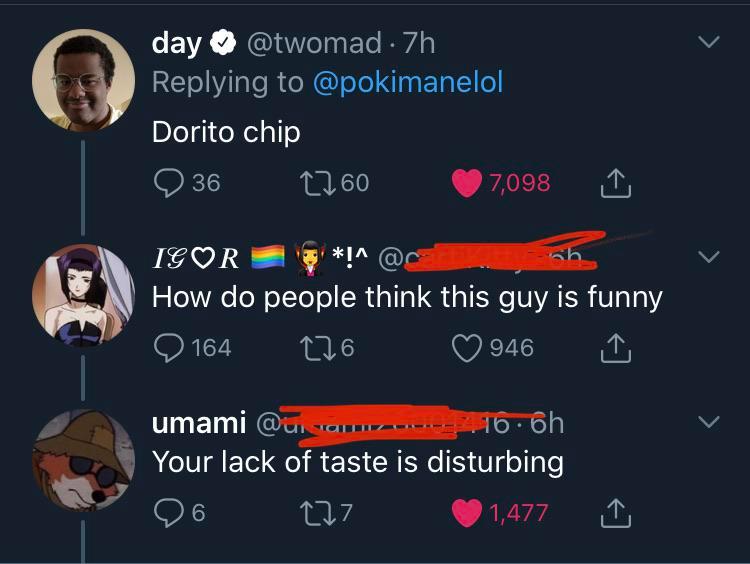Unlike the Dorito chip tweet
Viewport: 750px width, 564px height.
point(466,183)
